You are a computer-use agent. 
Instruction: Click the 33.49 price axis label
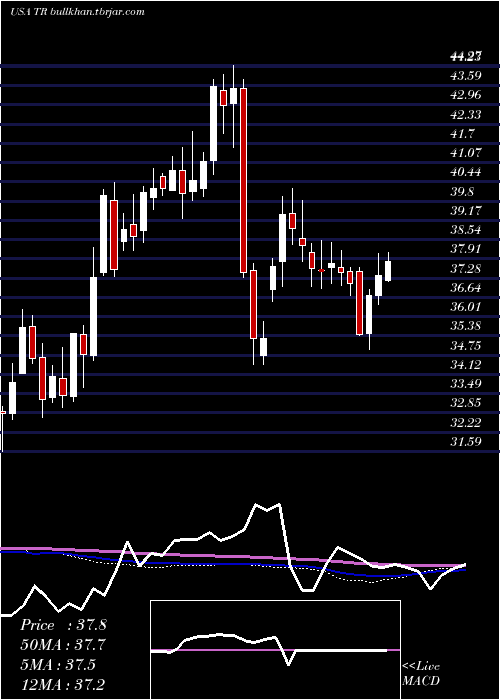tap(466, 384)
